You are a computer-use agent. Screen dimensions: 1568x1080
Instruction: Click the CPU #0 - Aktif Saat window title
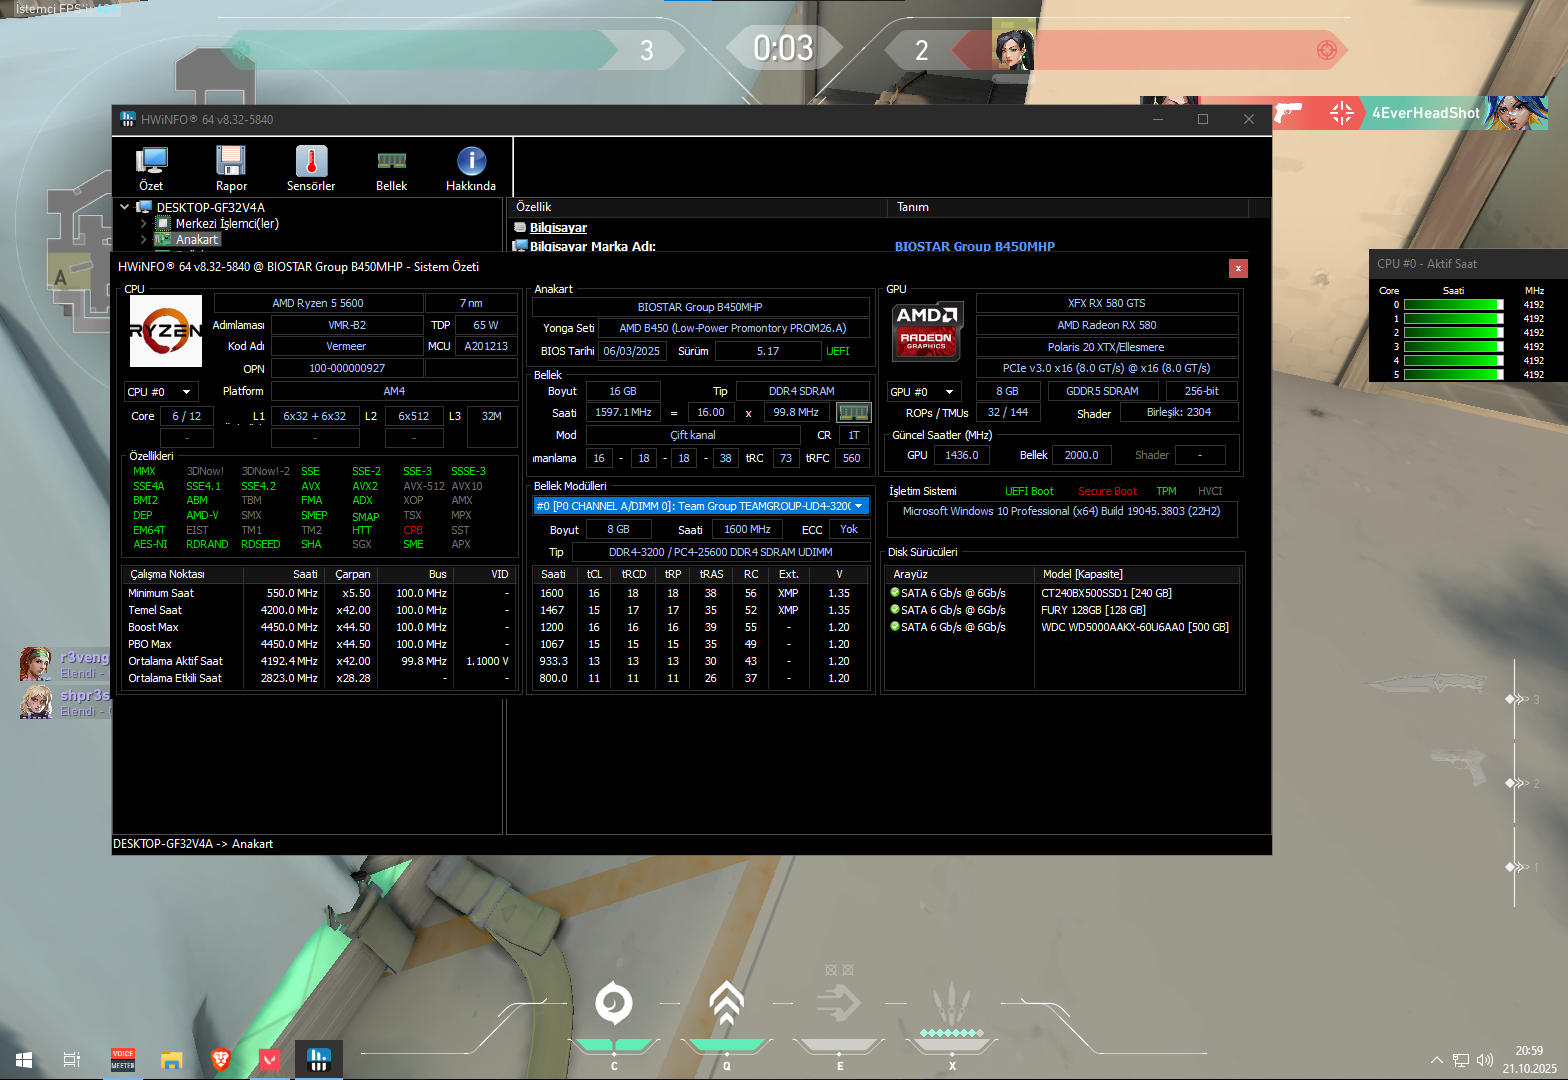1426,264
